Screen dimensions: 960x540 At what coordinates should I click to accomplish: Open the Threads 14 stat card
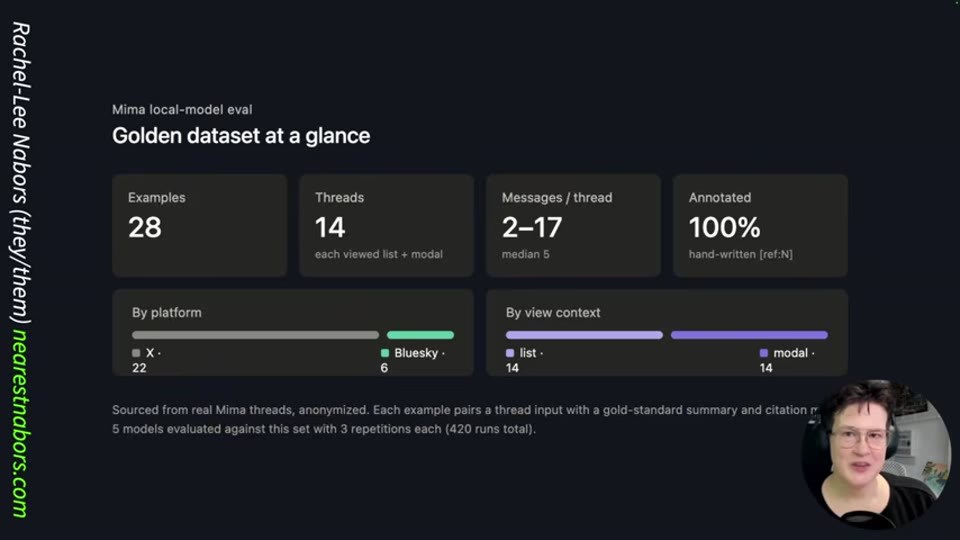[x=386, y=225]
